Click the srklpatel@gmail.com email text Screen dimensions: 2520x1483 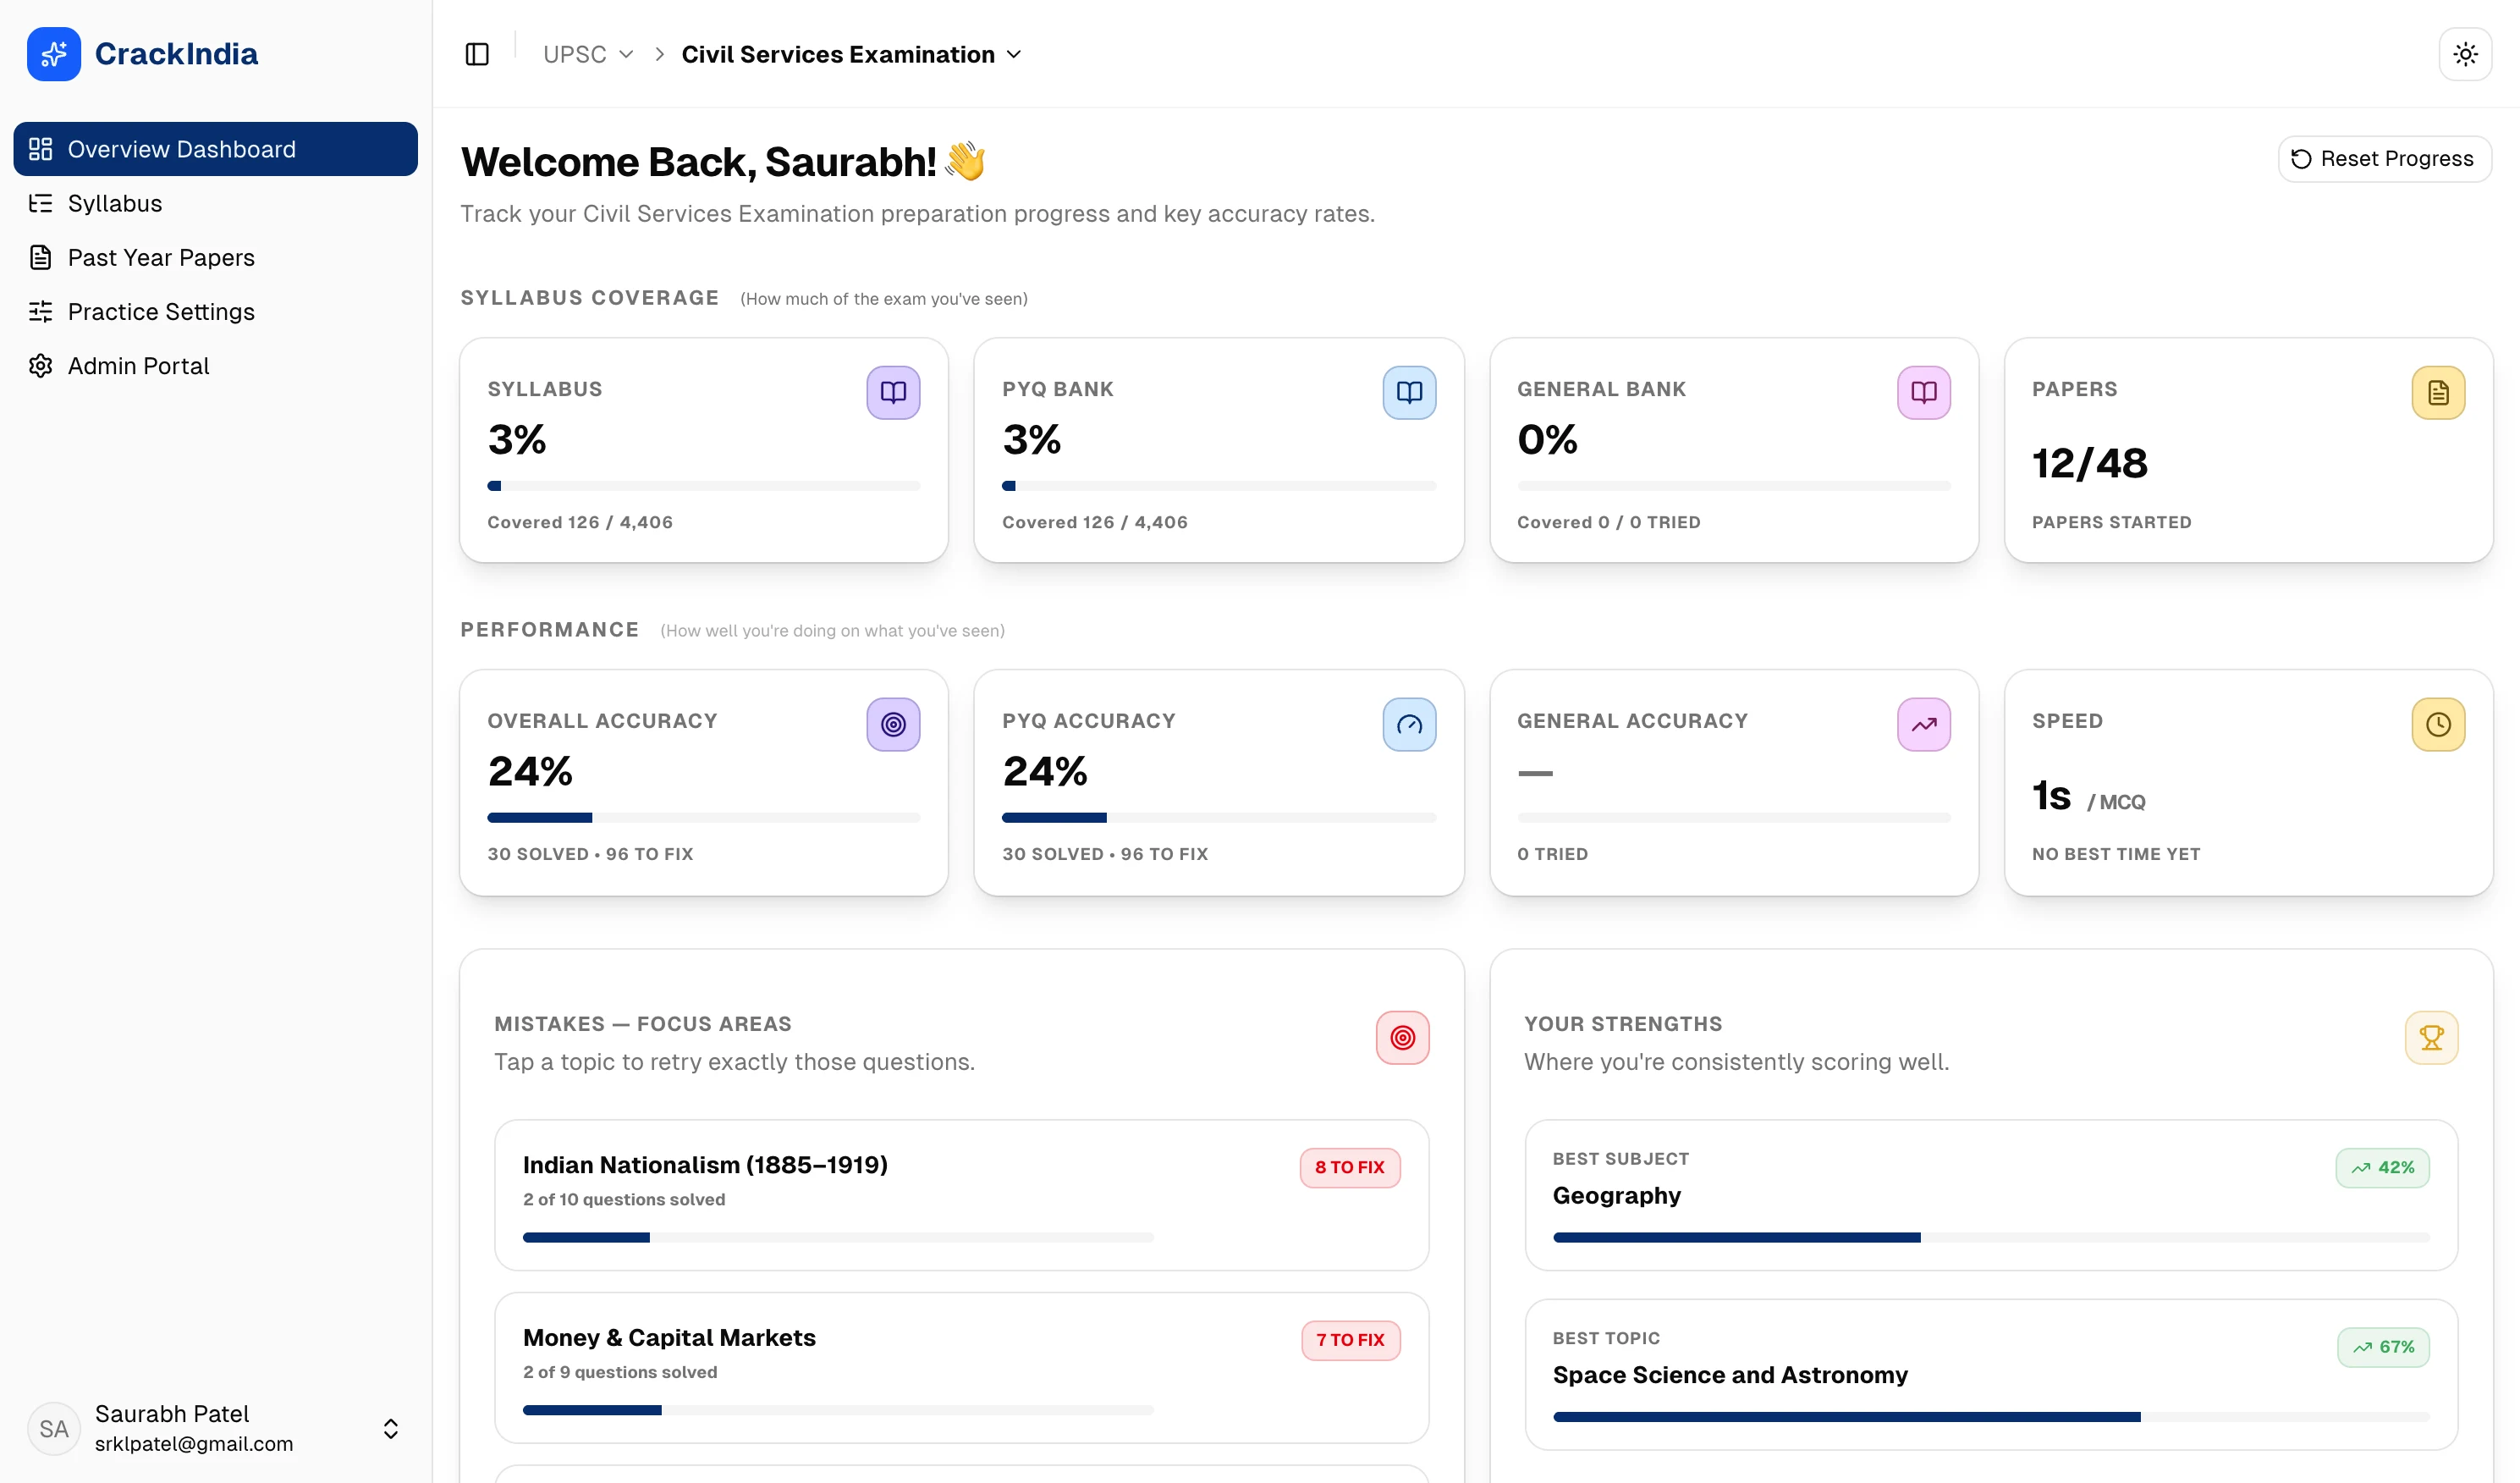(x=194, y=1444)
